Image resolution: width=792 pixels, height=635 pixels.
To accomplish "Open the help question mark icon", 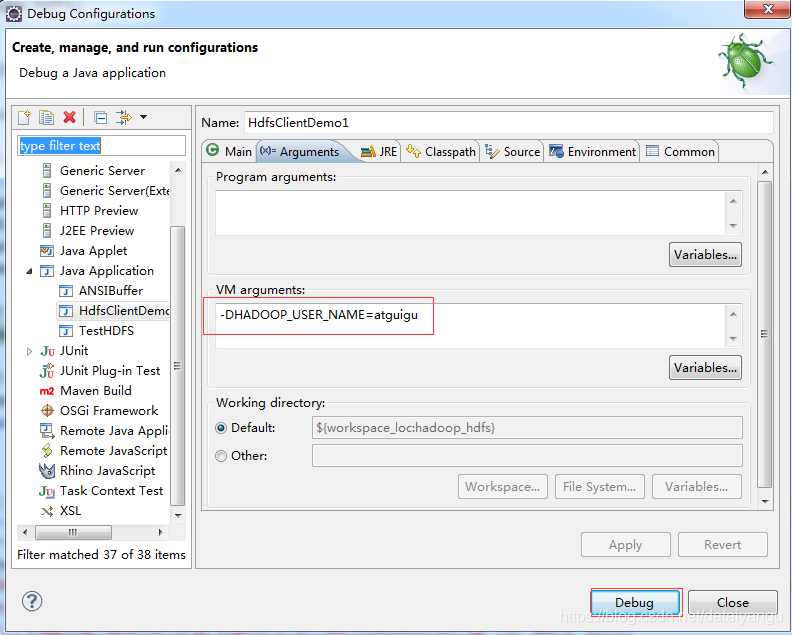I will click(32, 601).
